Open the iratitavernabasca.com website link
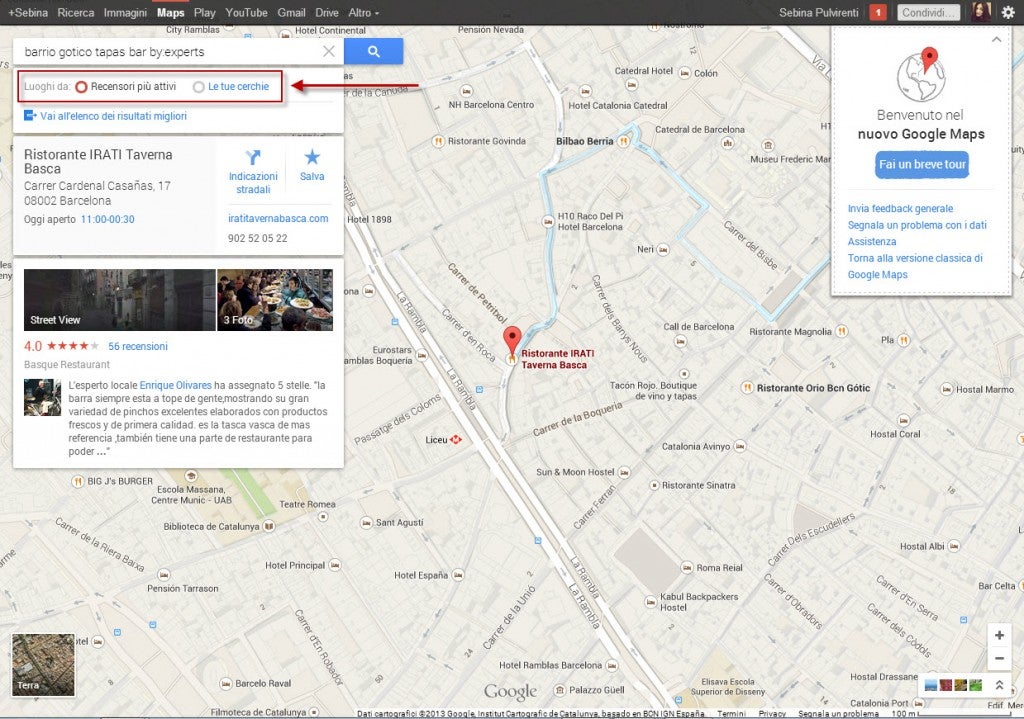Viewport: 1024px width, 719px height. (x=278, y=218)
